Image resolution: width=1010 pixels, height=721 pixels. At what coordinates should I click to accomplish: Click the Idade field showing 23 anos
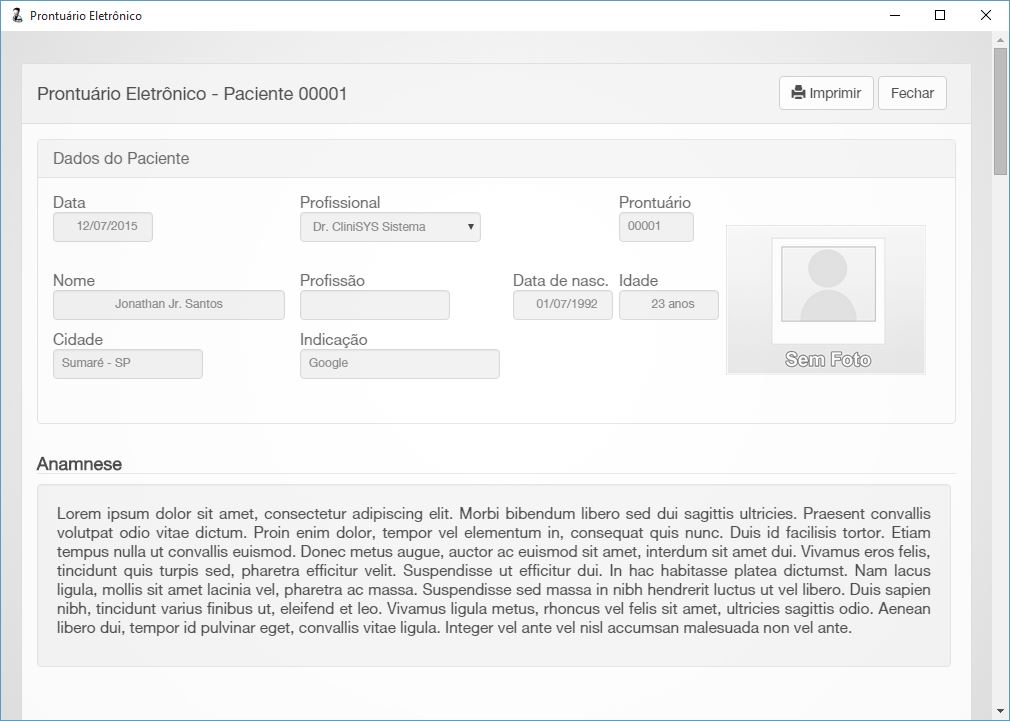pyautogui.click(x=668, y=304)
